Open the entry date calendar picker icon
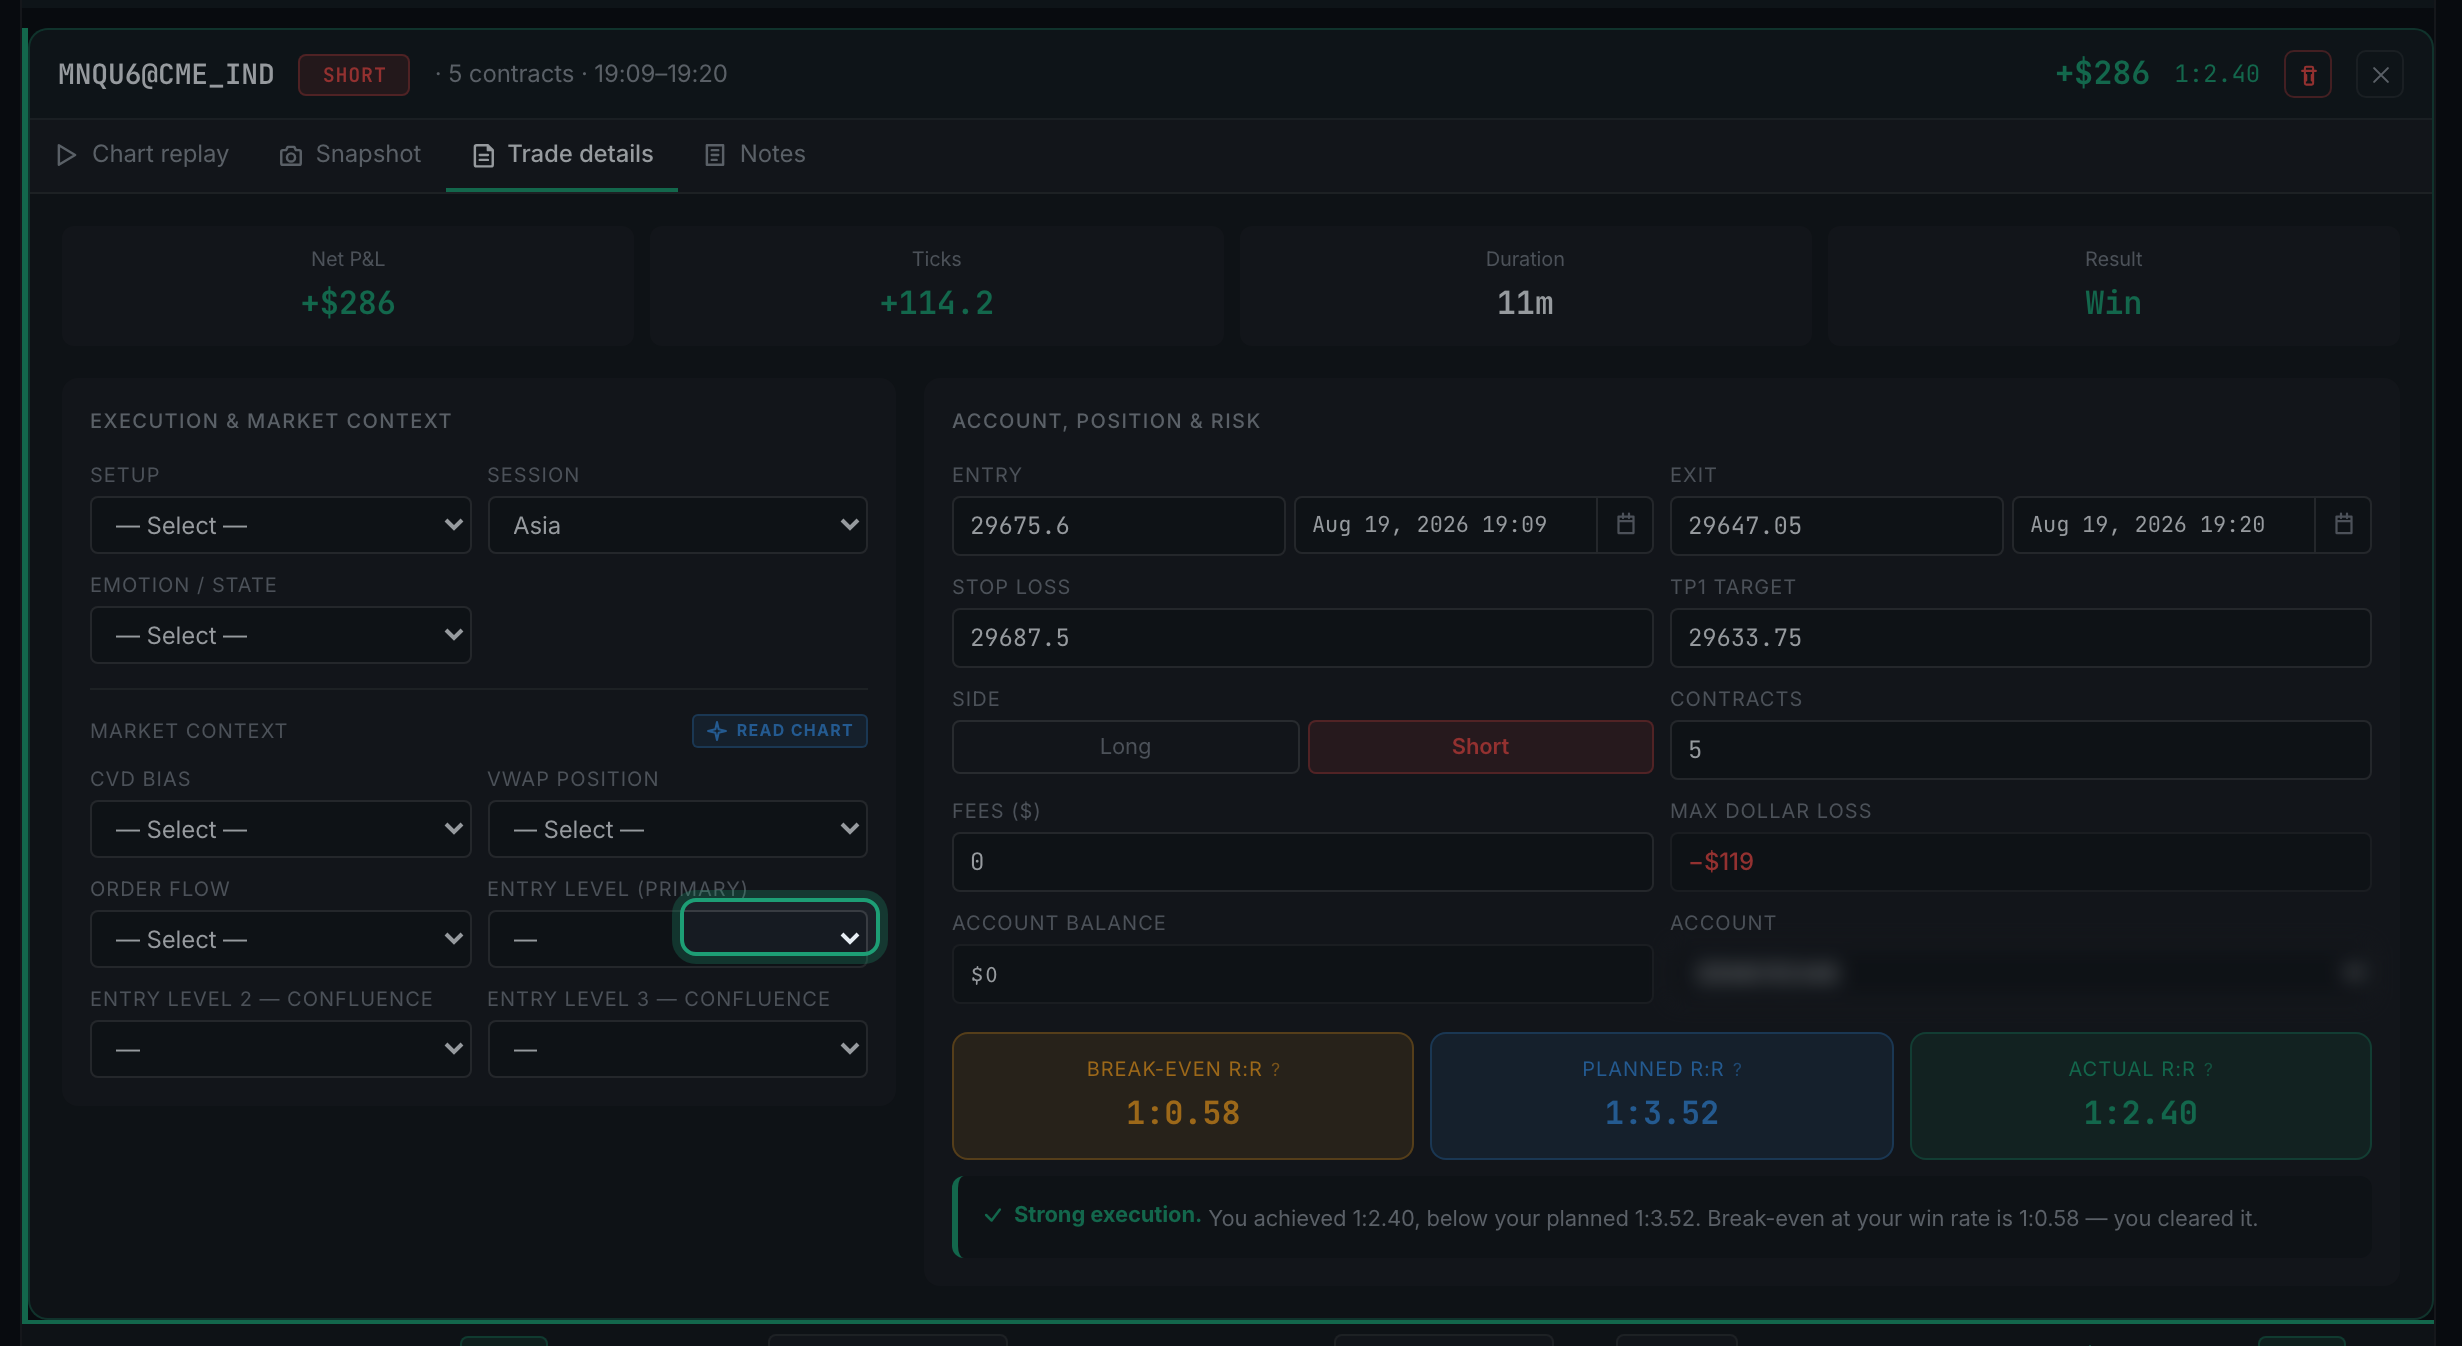 pos(1626,524)
